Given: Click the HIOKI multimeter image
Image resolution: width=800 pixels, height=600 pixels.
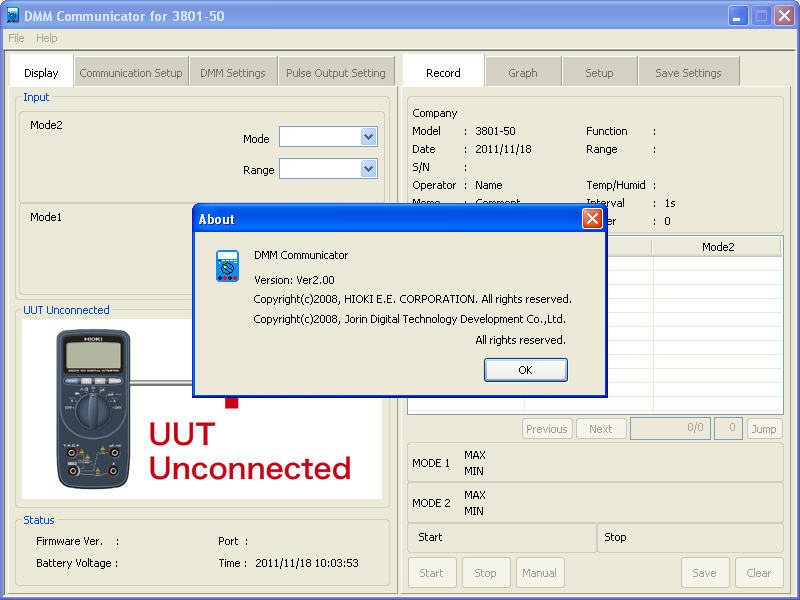Looking at the screenshot, I should 93,409.
